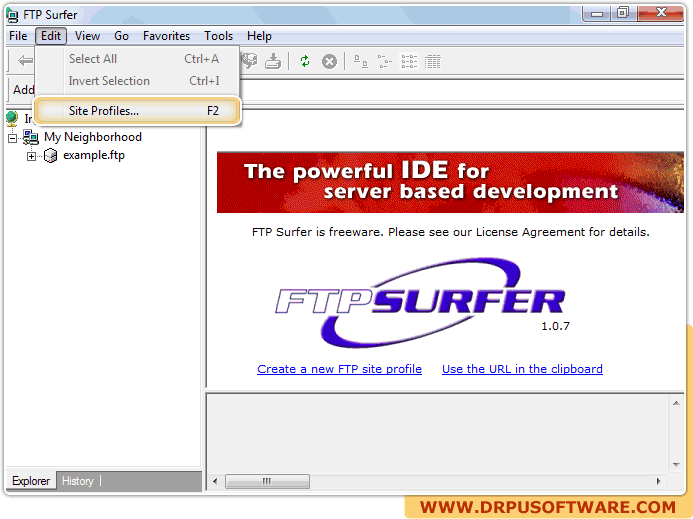Expand the example.ftp tree node
693x519 pixels.
click(31, 156)
